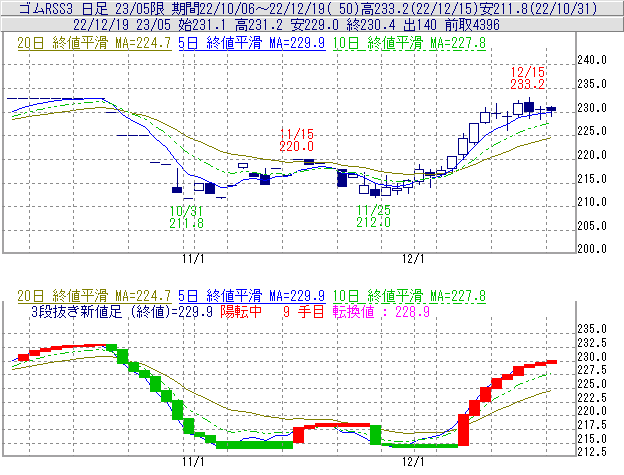Click the 3段抜き新値足 (終値)=229.9 label

tap(122, 311)
